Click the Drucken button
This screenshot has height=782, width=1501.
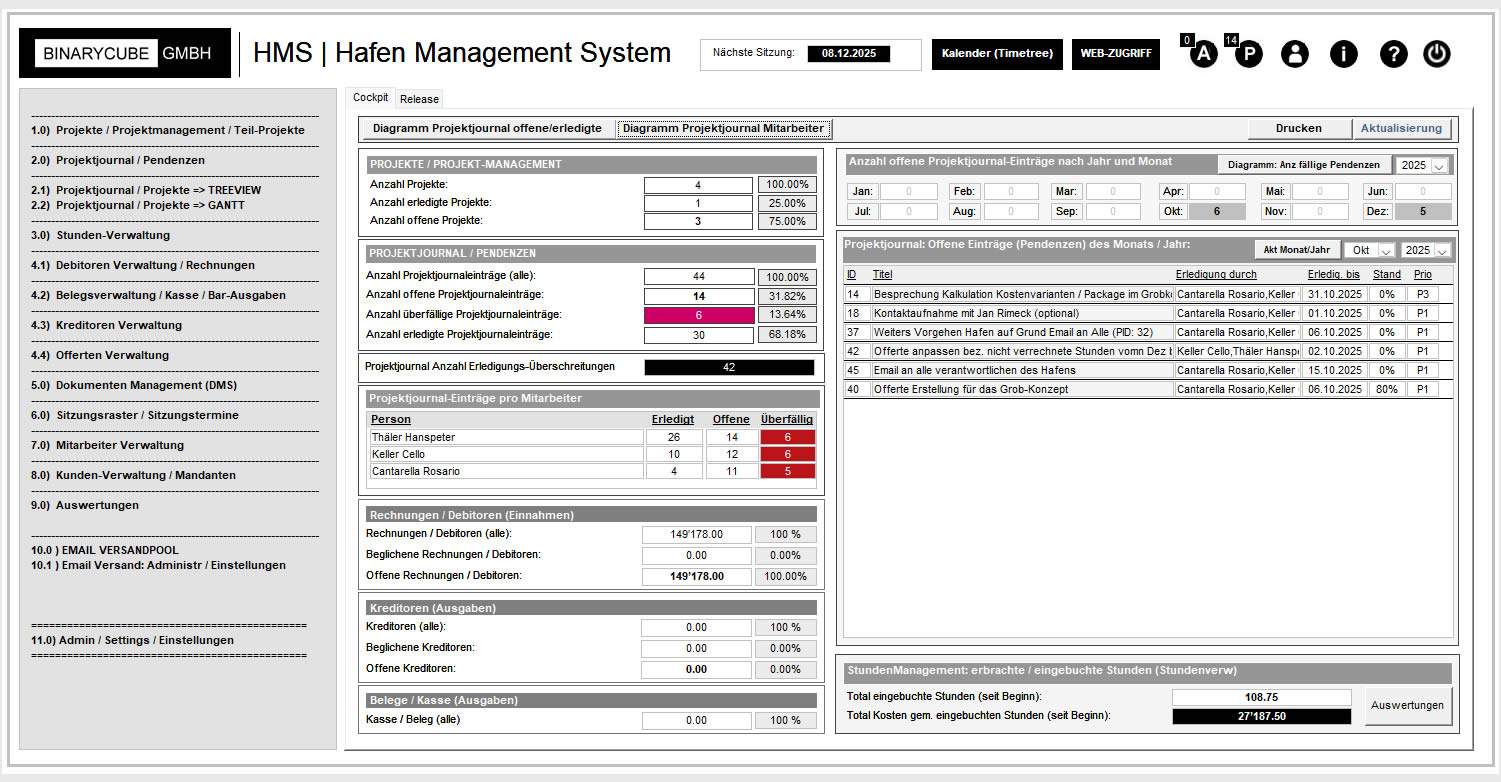tap(1299, 128)
